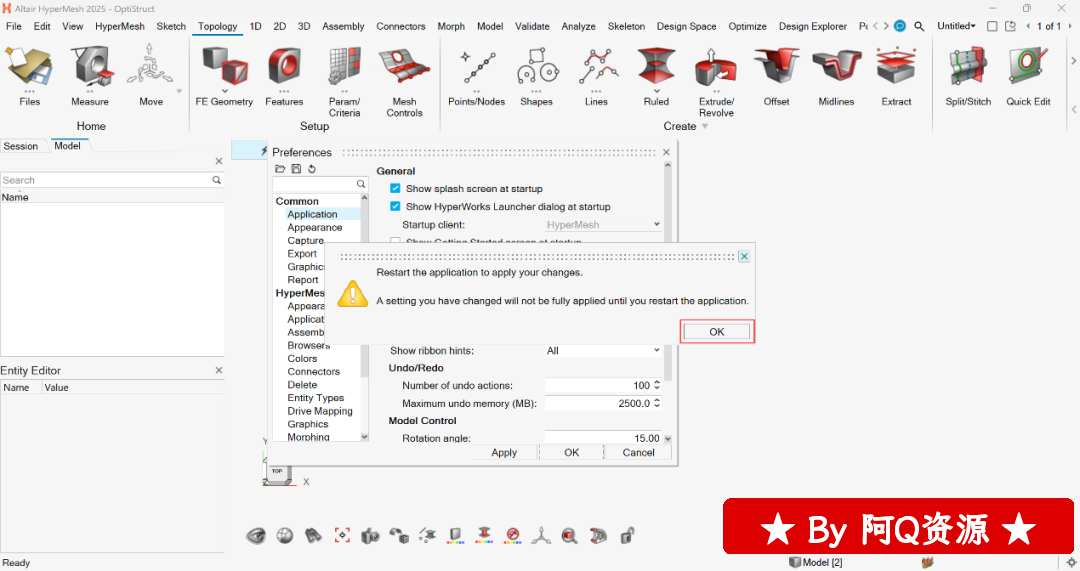Switch to the Assembly ribbon tab
Image resolution: width=1080 pixels, height=571 pixels.
[x=343, y=26]
